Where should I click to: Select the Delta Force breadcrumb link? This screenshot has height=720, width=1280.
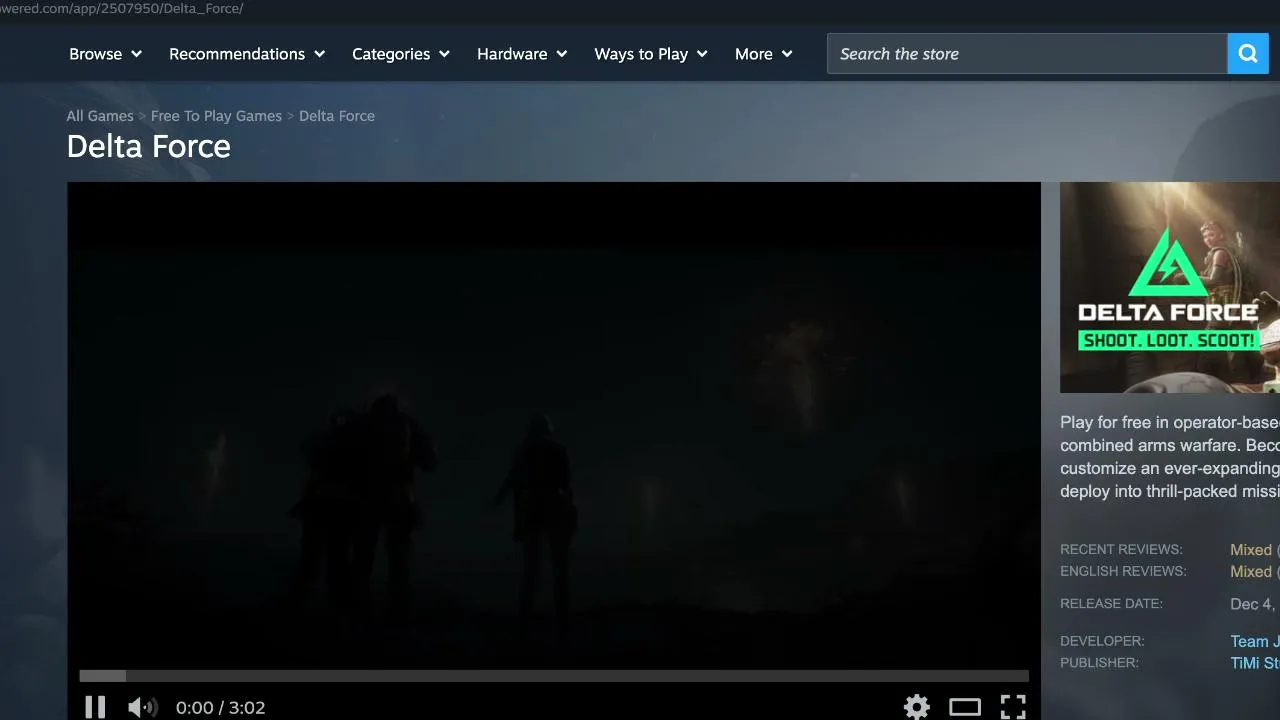[337, 116]
